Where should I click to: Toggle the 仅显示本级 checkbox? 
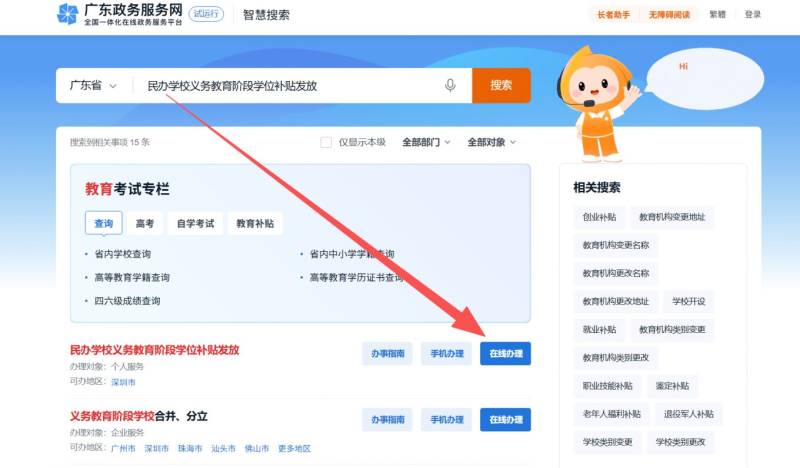click(x=326, y=142)
